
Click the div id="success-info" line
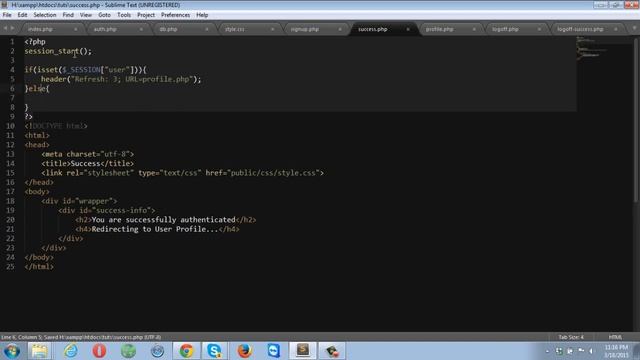click(107, 211)
